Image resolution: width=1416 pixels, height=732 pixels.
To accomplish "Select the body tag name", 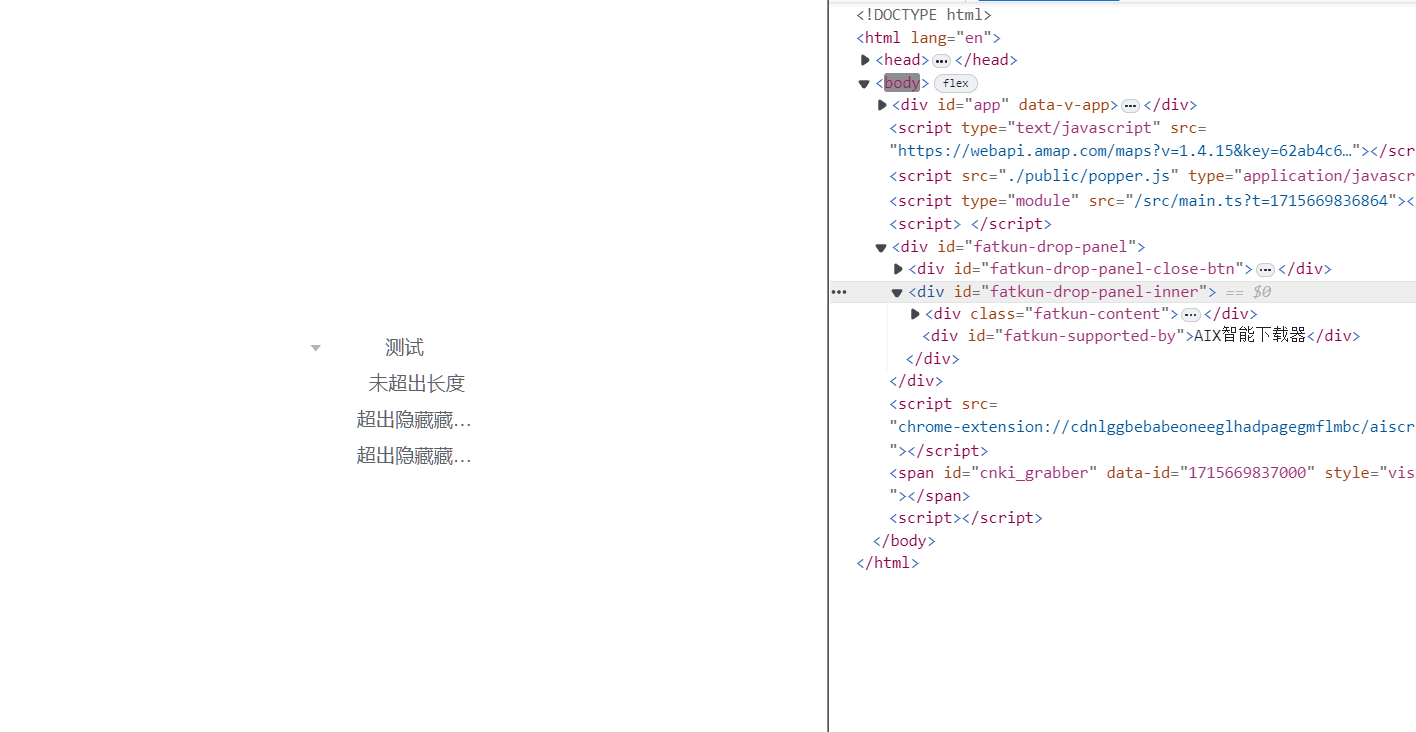I will coord(901,83).
